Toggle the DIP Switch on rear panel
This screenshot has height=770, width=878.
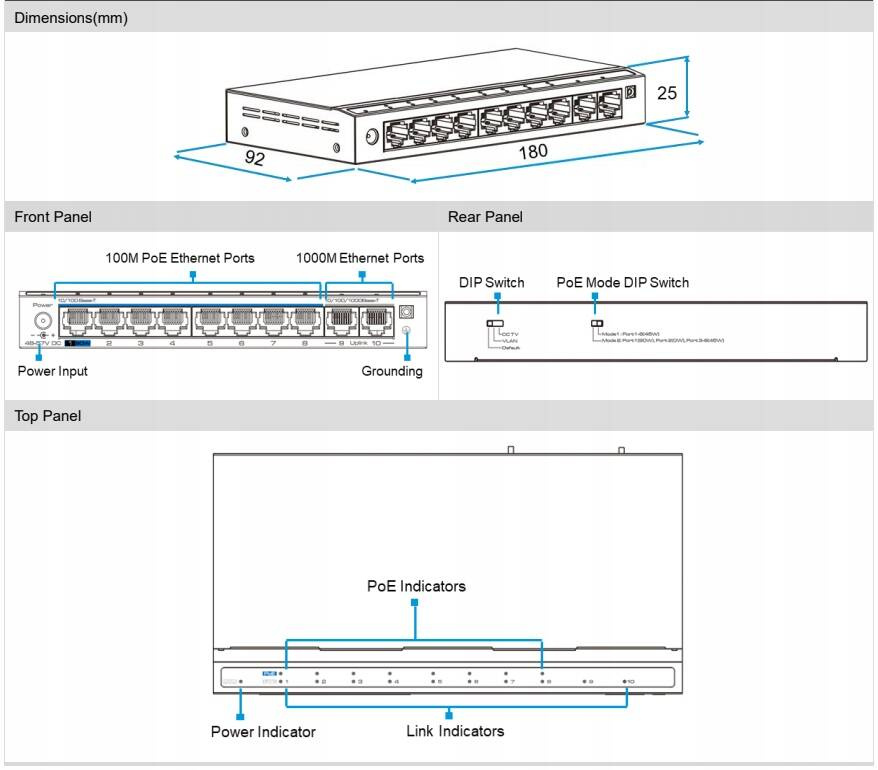492,323
